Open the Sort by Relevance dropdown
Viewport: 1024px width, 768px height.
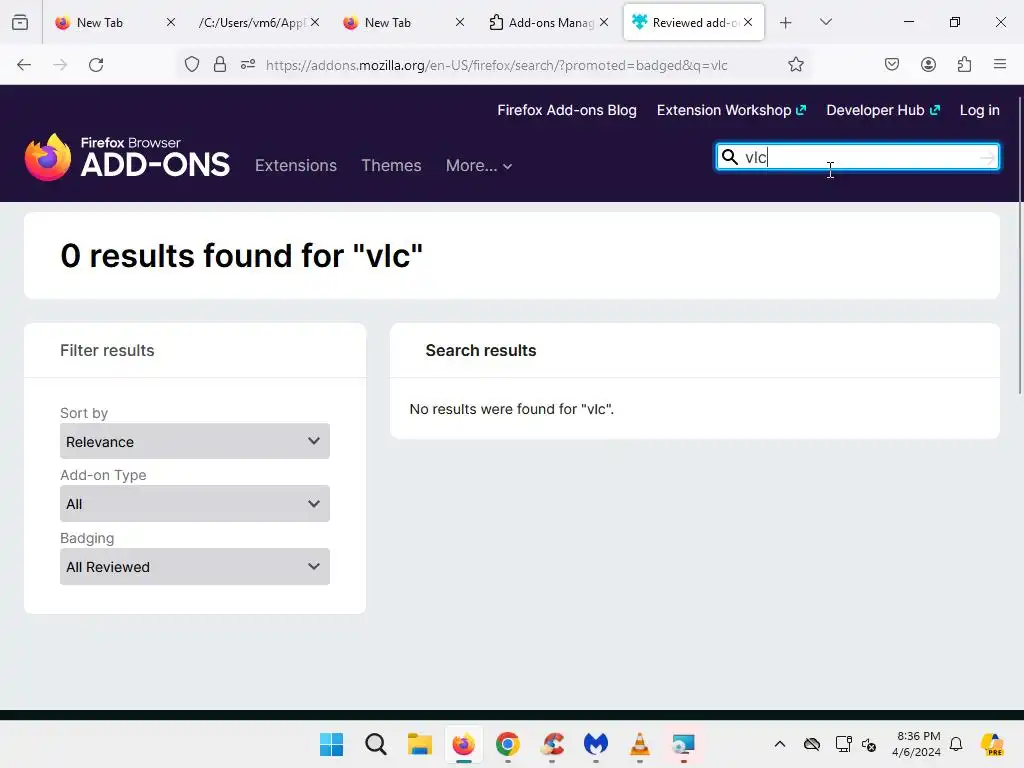(195, 441)
